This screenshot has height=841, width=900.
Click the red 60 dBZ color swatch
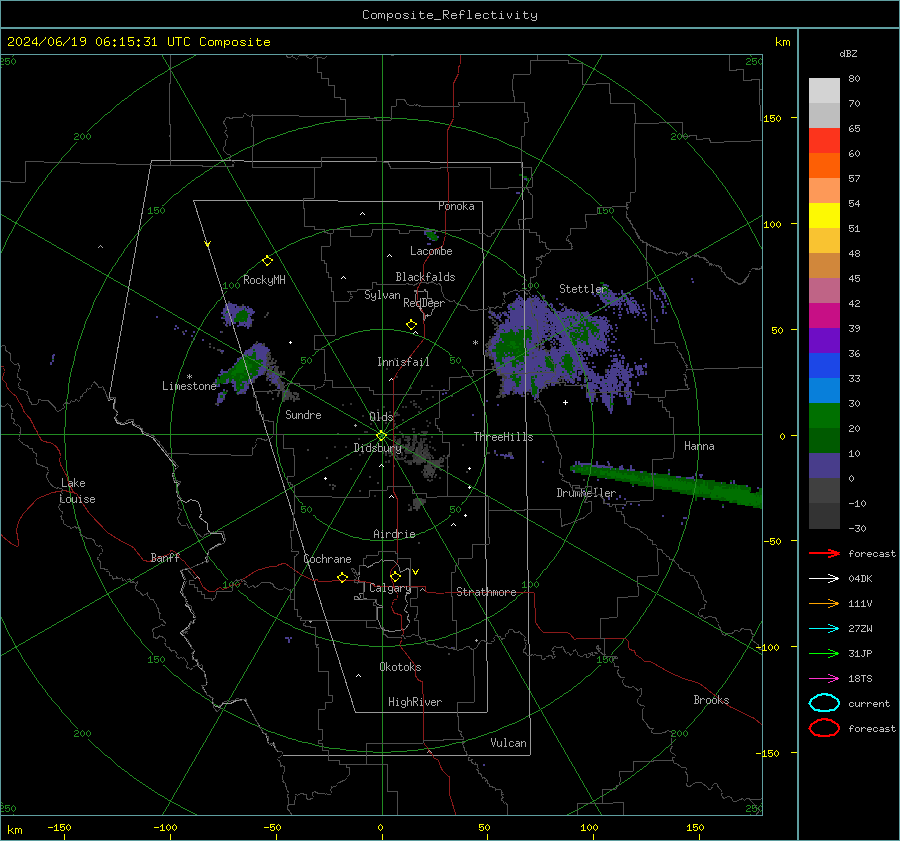click(x=824, y=141)
